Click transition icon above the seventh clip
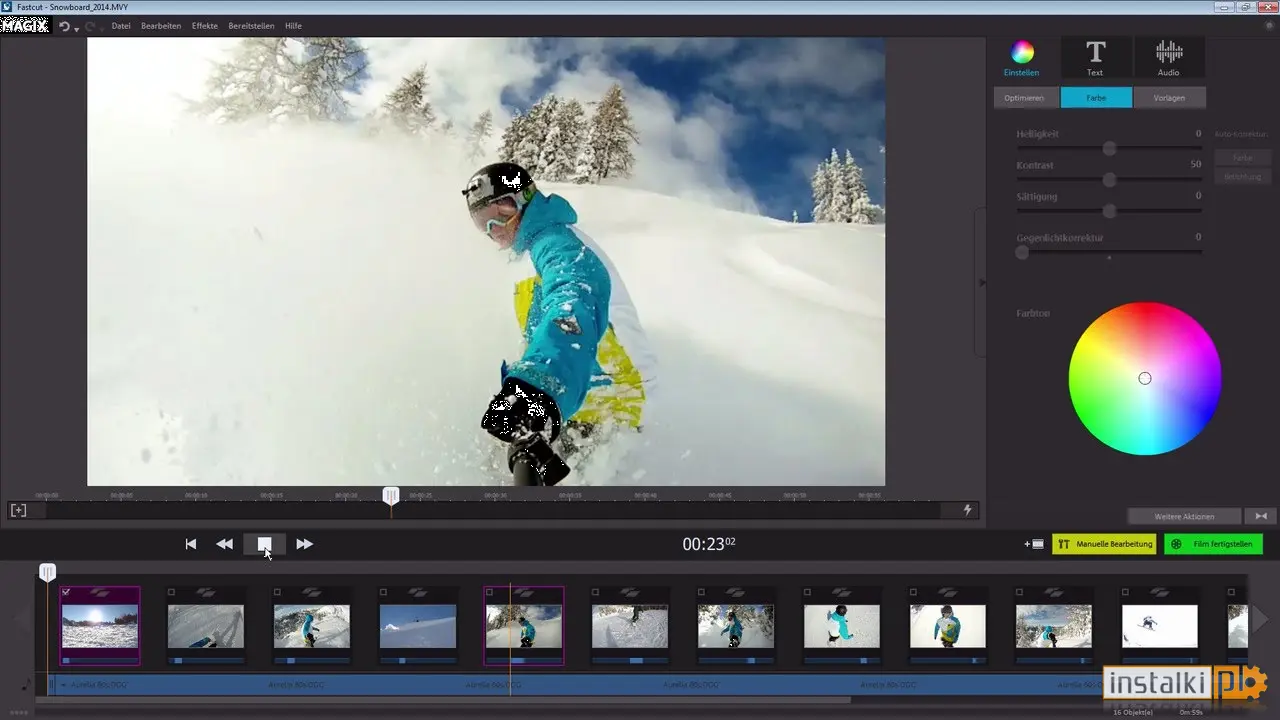The image size is (1280, 720). [736, 592]
